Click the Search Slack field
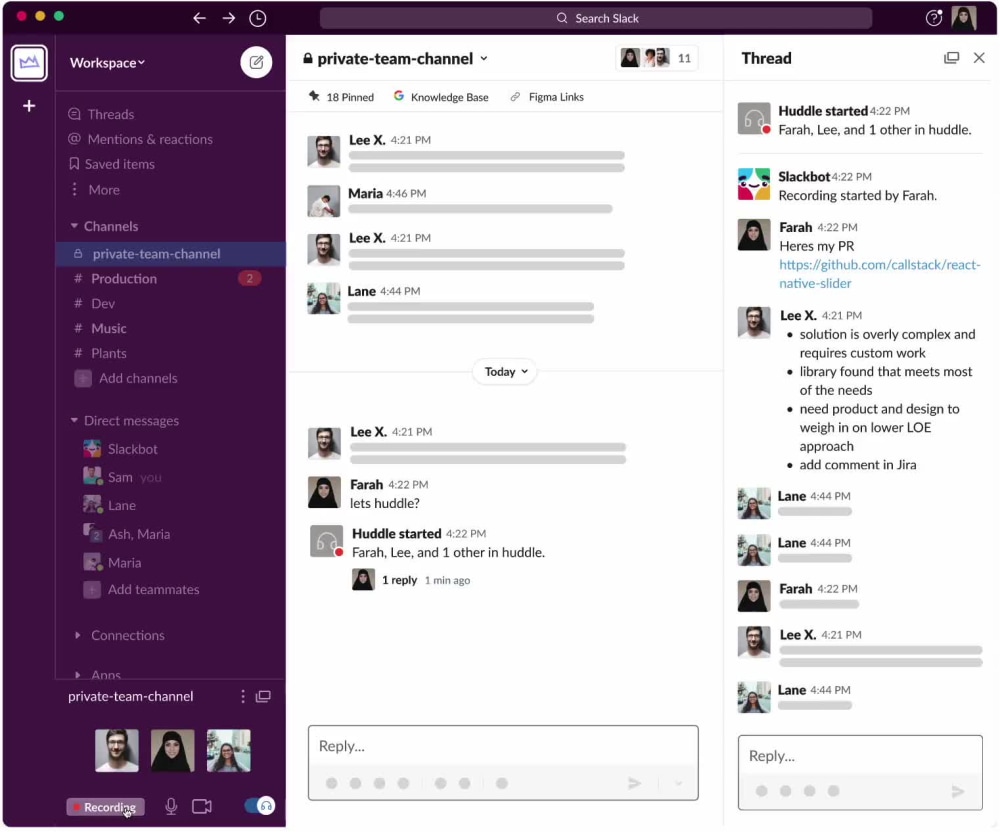The width and height of the screenshot is (1000, 832). [596, 18]
